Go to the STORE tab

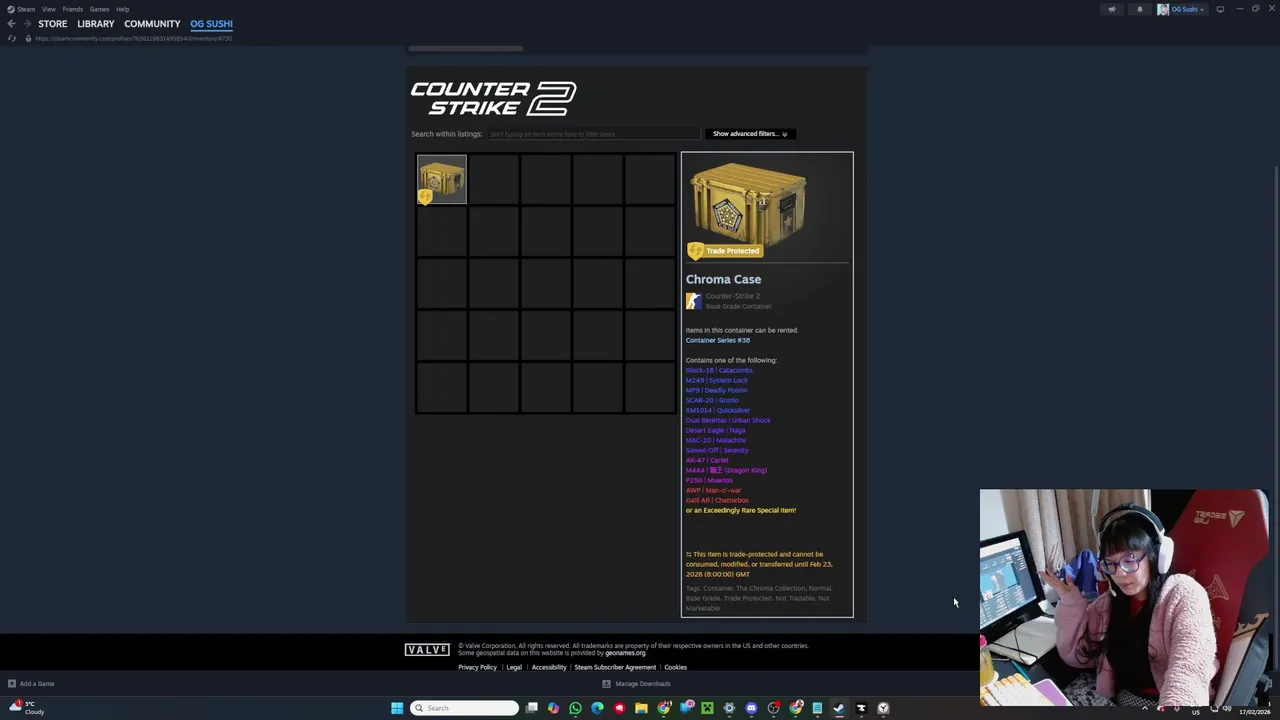point(53,24)
